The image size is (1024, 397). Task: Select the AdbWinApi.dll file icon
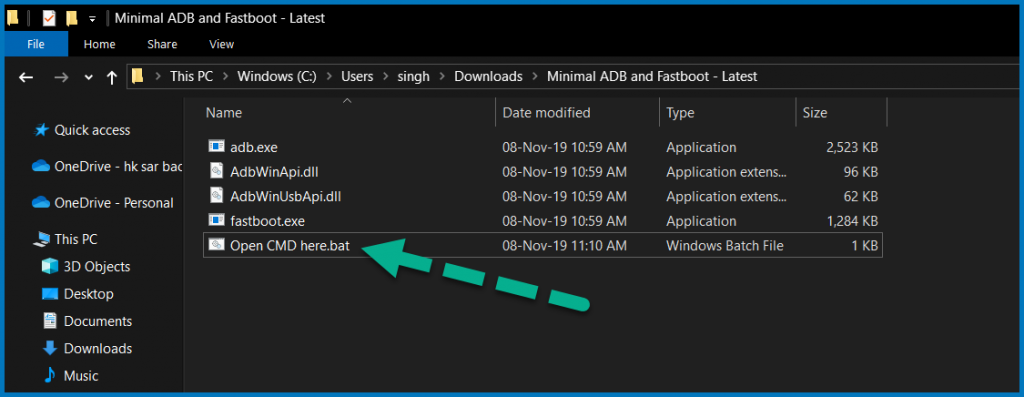(216, 171)
